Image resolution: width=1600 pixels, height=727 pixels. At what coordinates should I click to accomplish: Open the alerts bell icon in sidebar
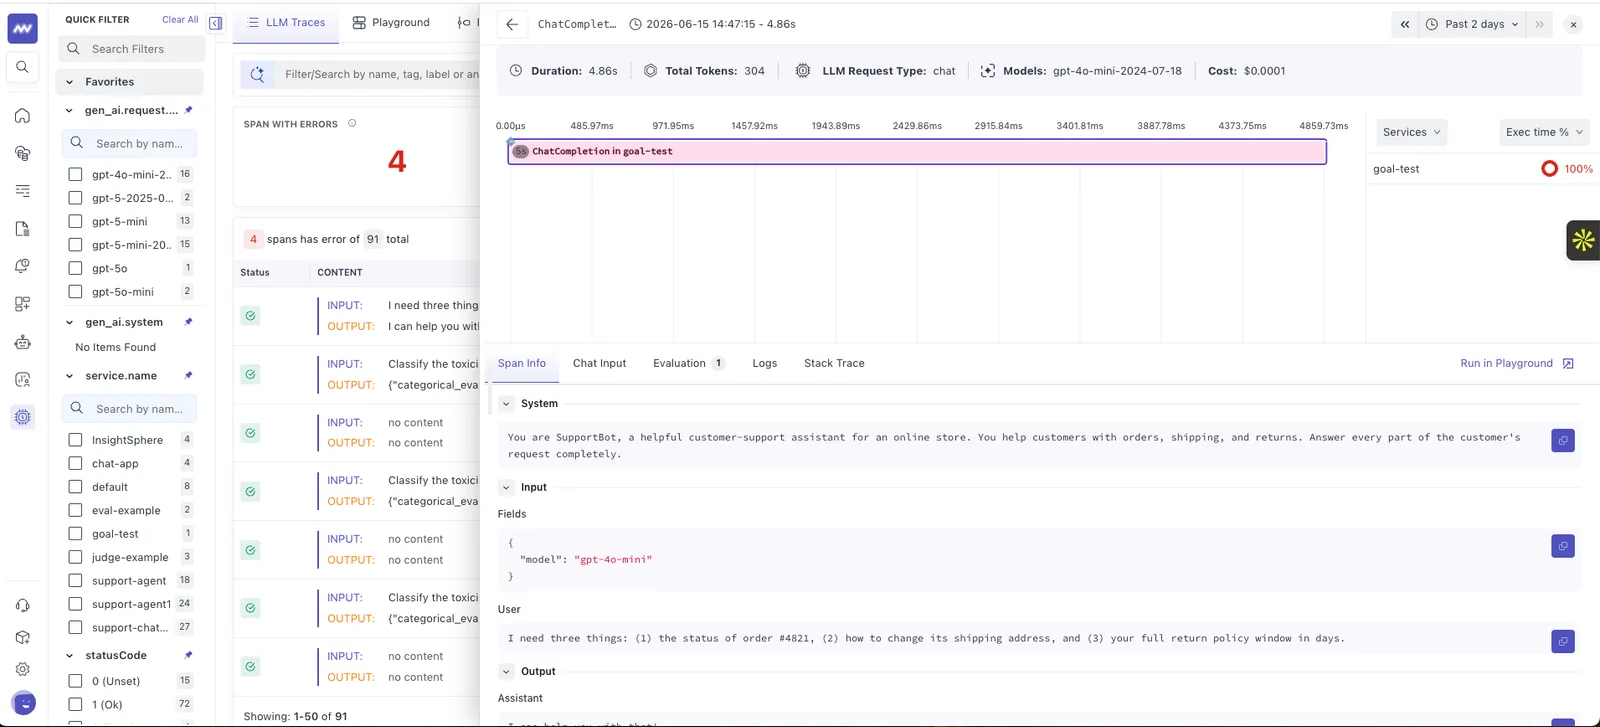click(22, 266)
